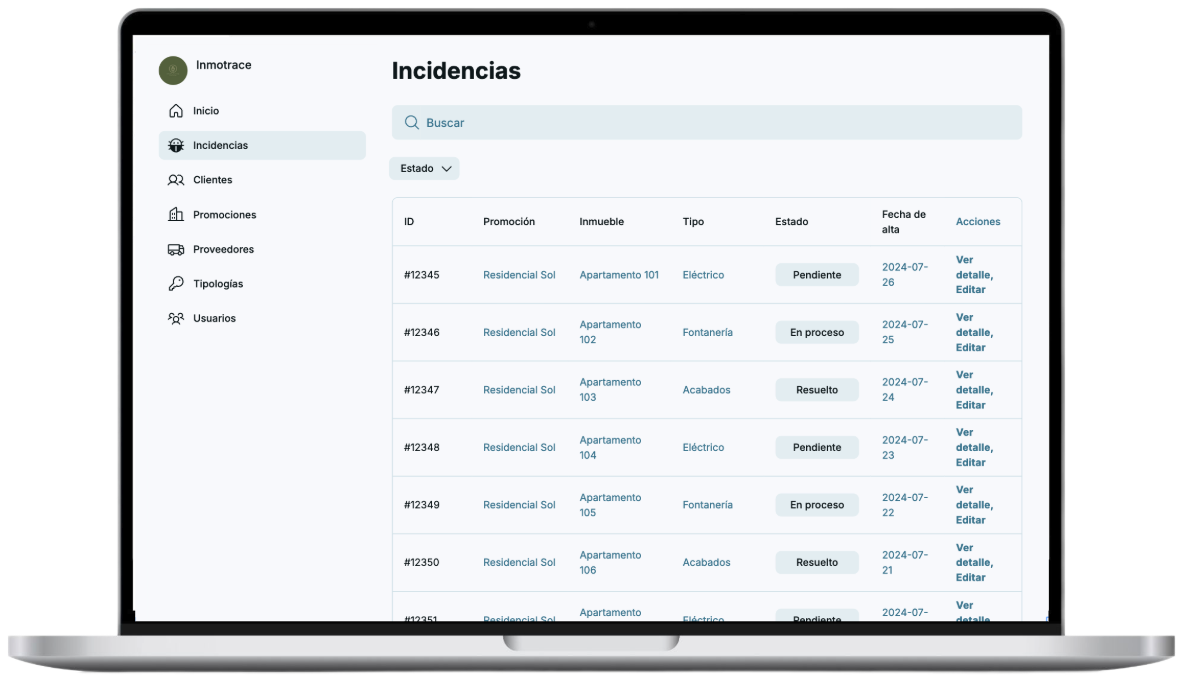Expand the Estado filter dropdown
Screen dimensions: 1179x679
pos(424,169)
